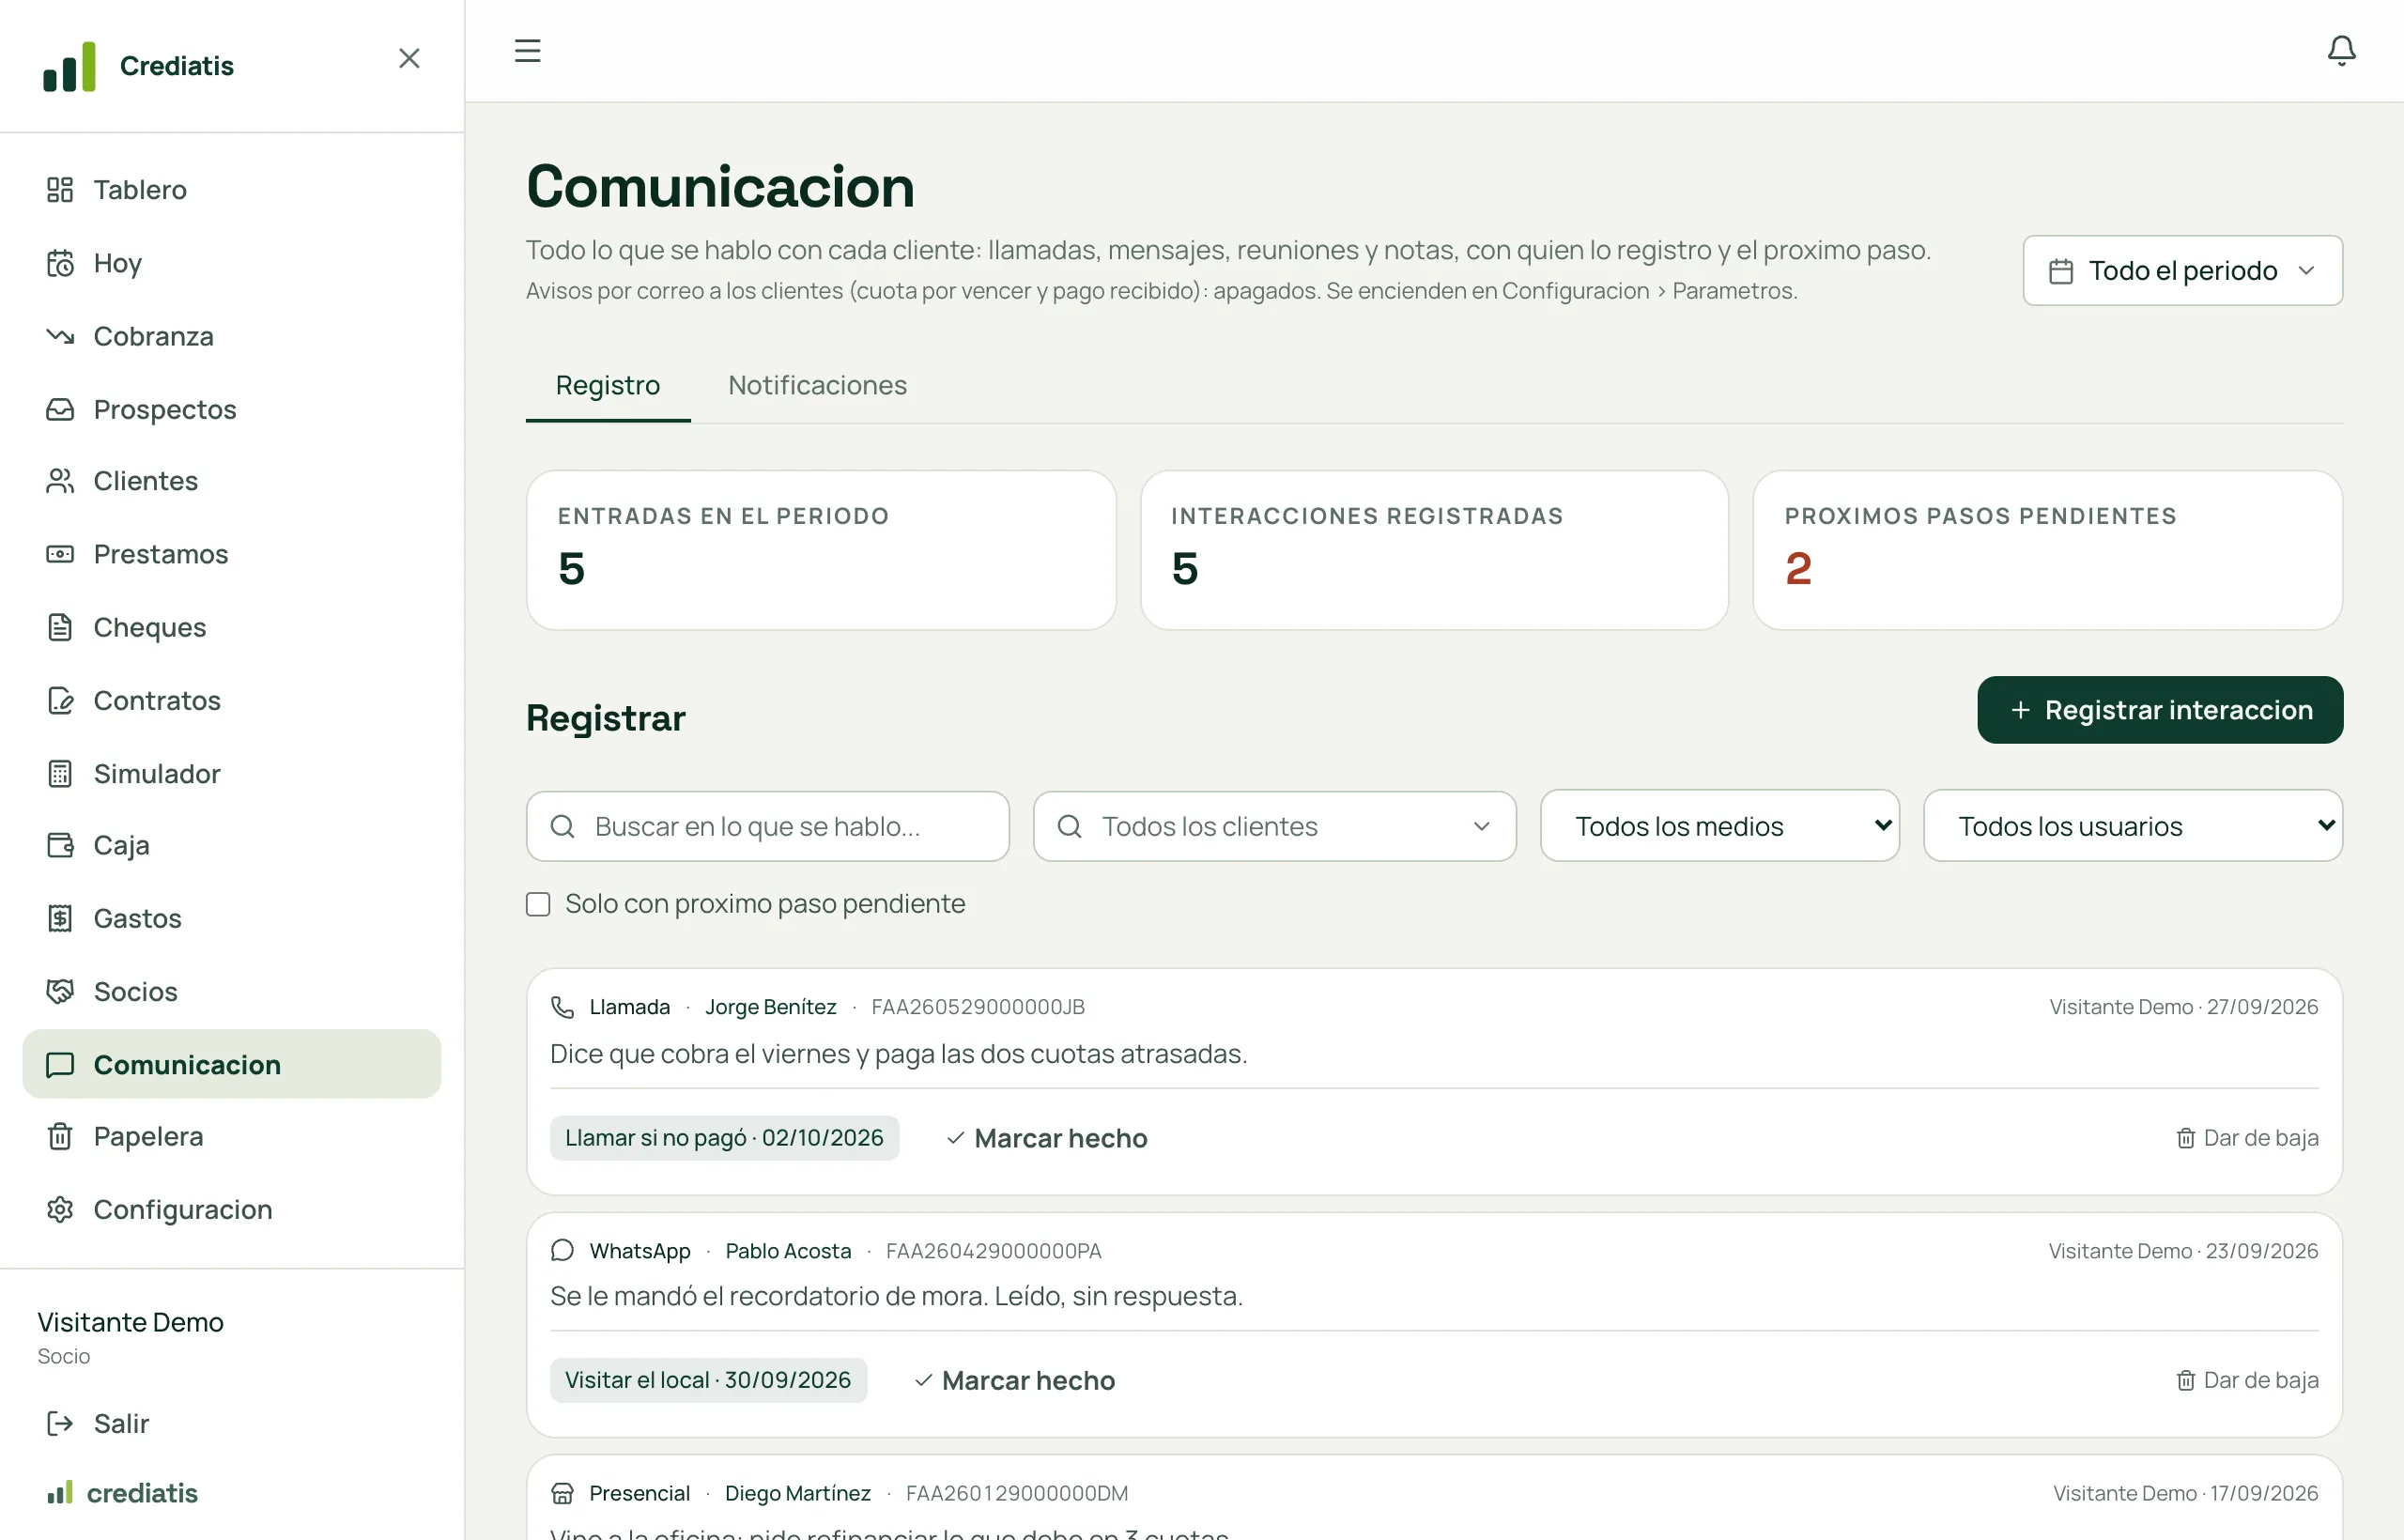Click the Clientes people icon
This screenshot has height=1540, width=2404.
(60, 481)
